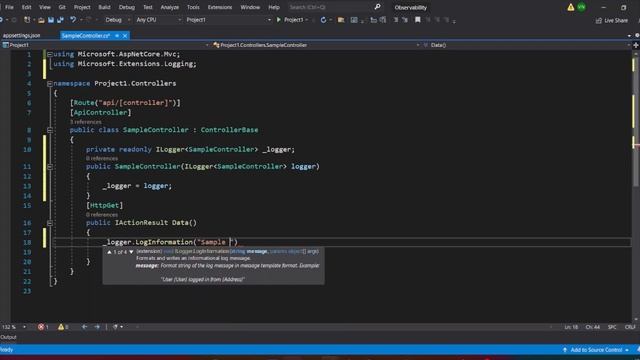Open the Edit menu
The height and width of the screenshot is (360, 640).
[x=27, y=7]
